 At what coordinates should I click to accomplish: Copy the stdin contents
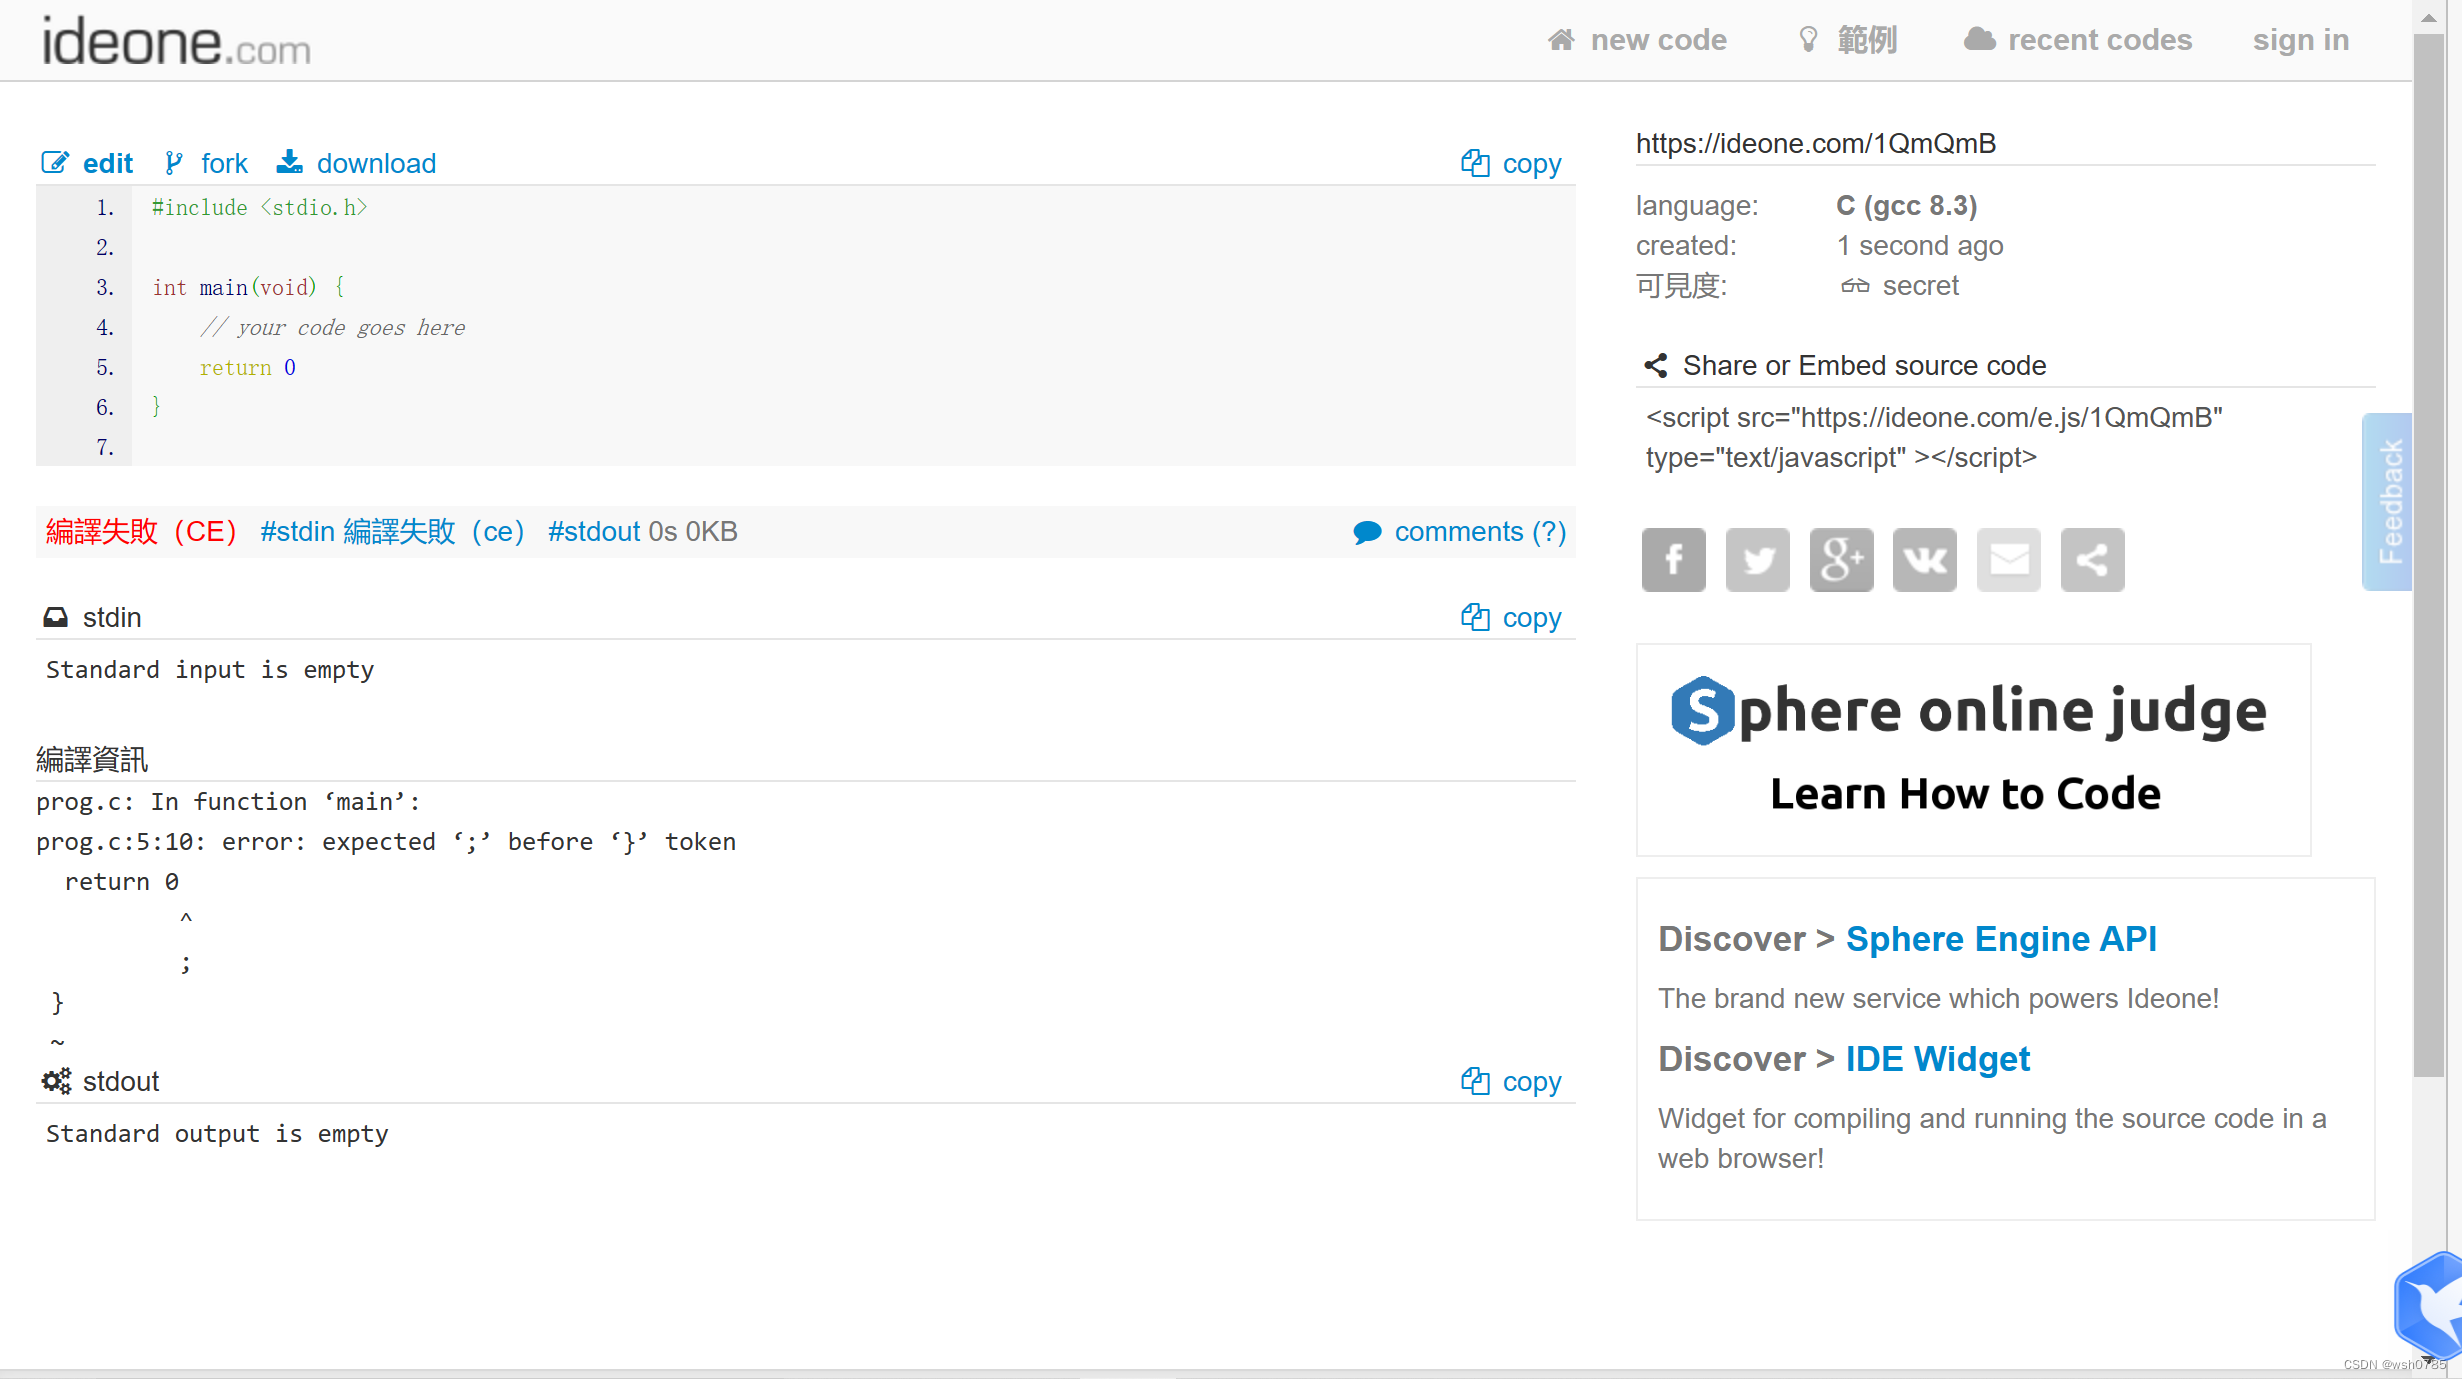tap(1531, 618)
